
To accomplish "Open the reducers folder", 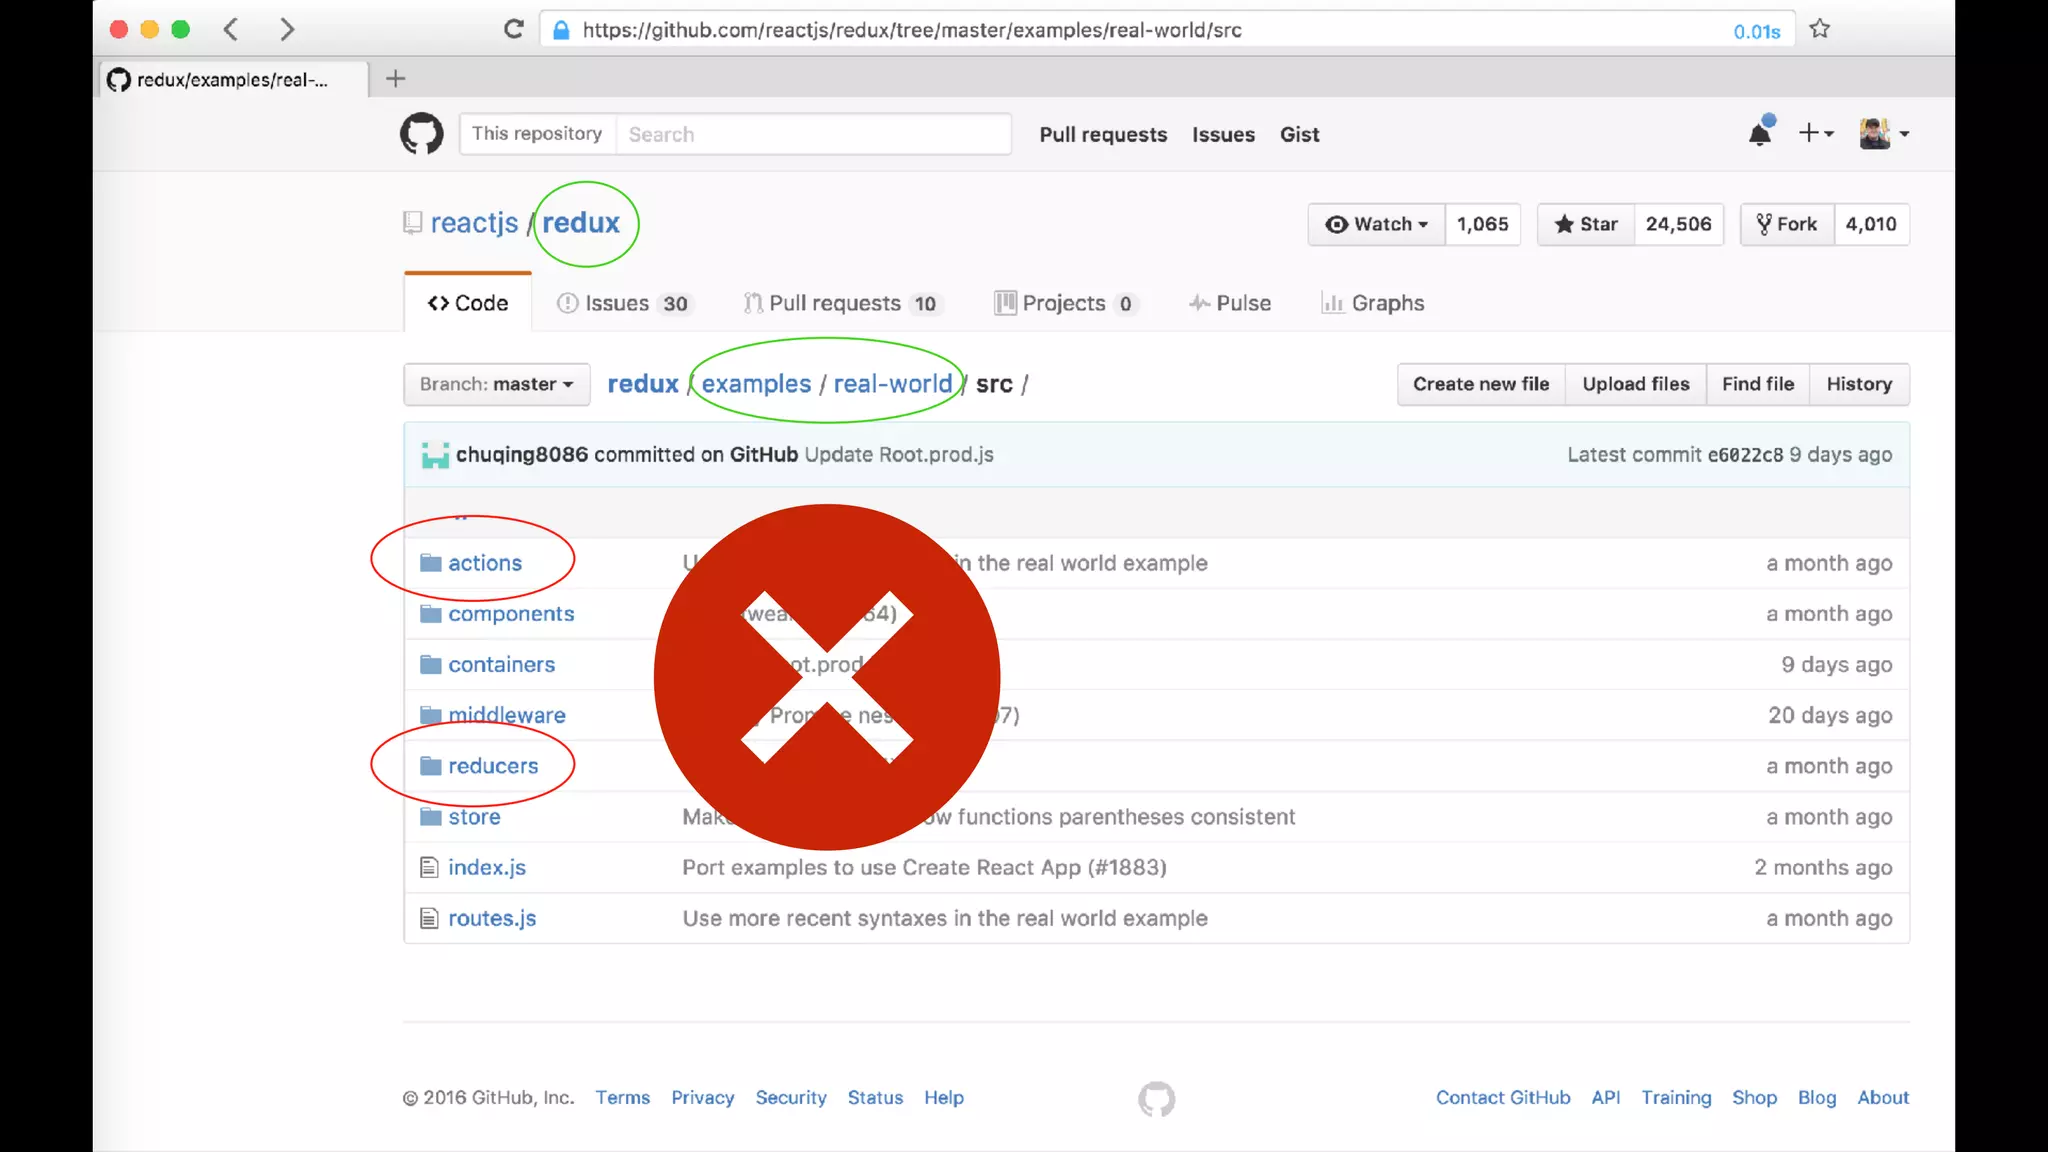I will tap(493, 766).
